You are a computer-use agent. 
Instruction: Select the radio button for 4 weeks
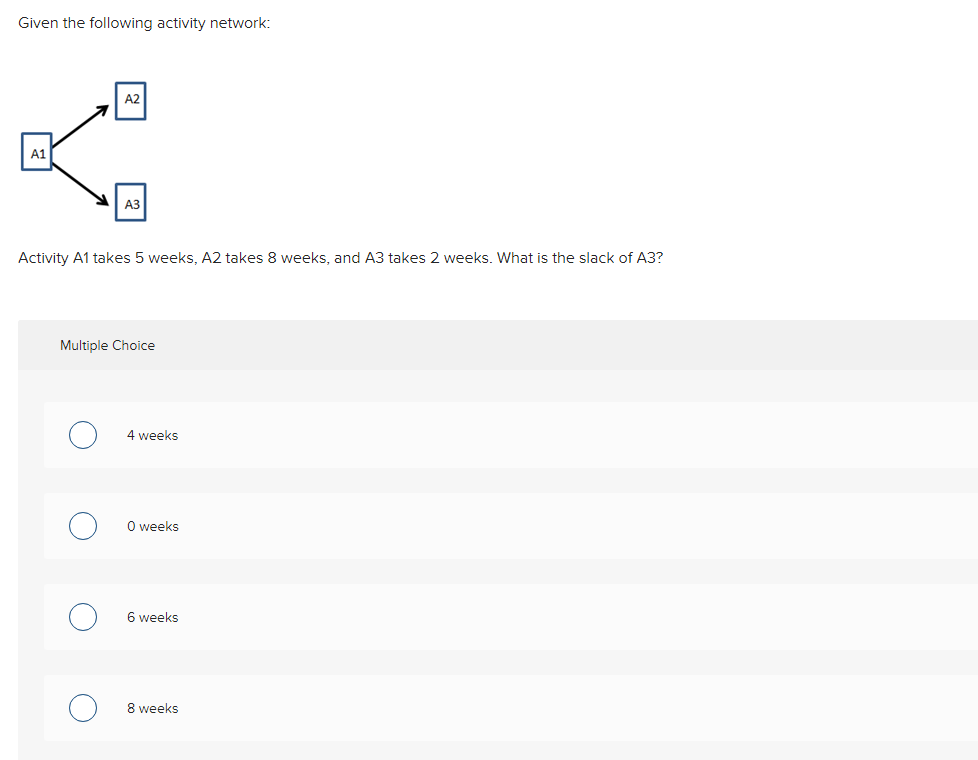[x=83, y=435]
